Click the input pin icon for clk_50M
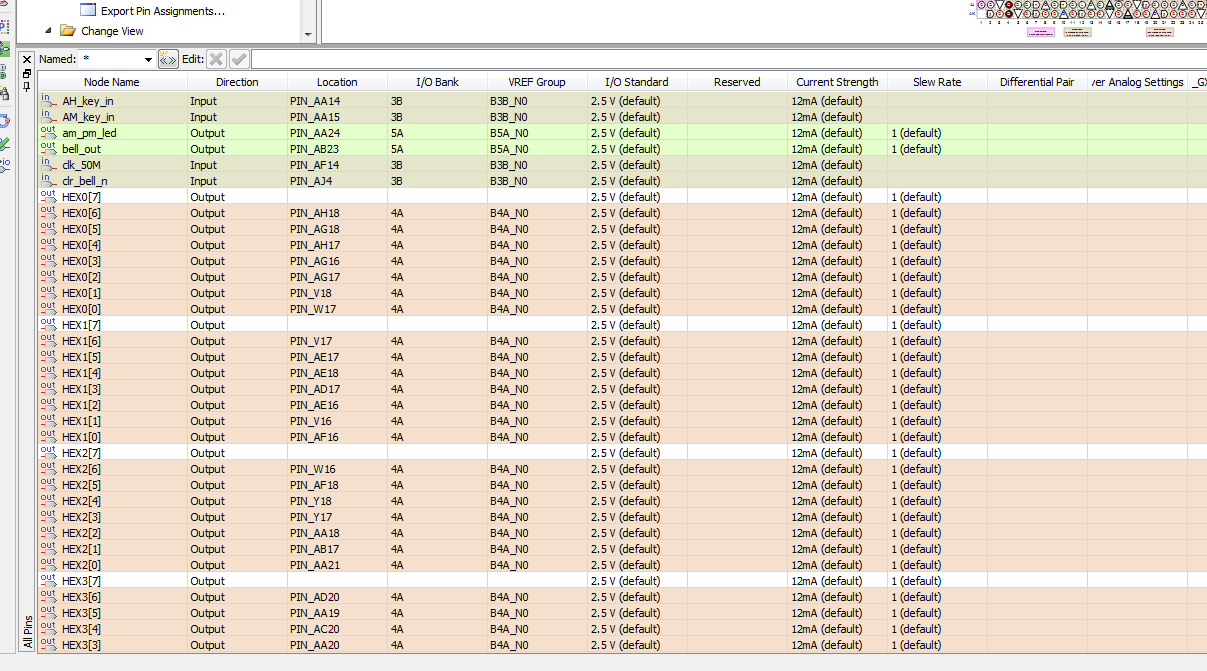1207x671 pixels. (48, 165)
